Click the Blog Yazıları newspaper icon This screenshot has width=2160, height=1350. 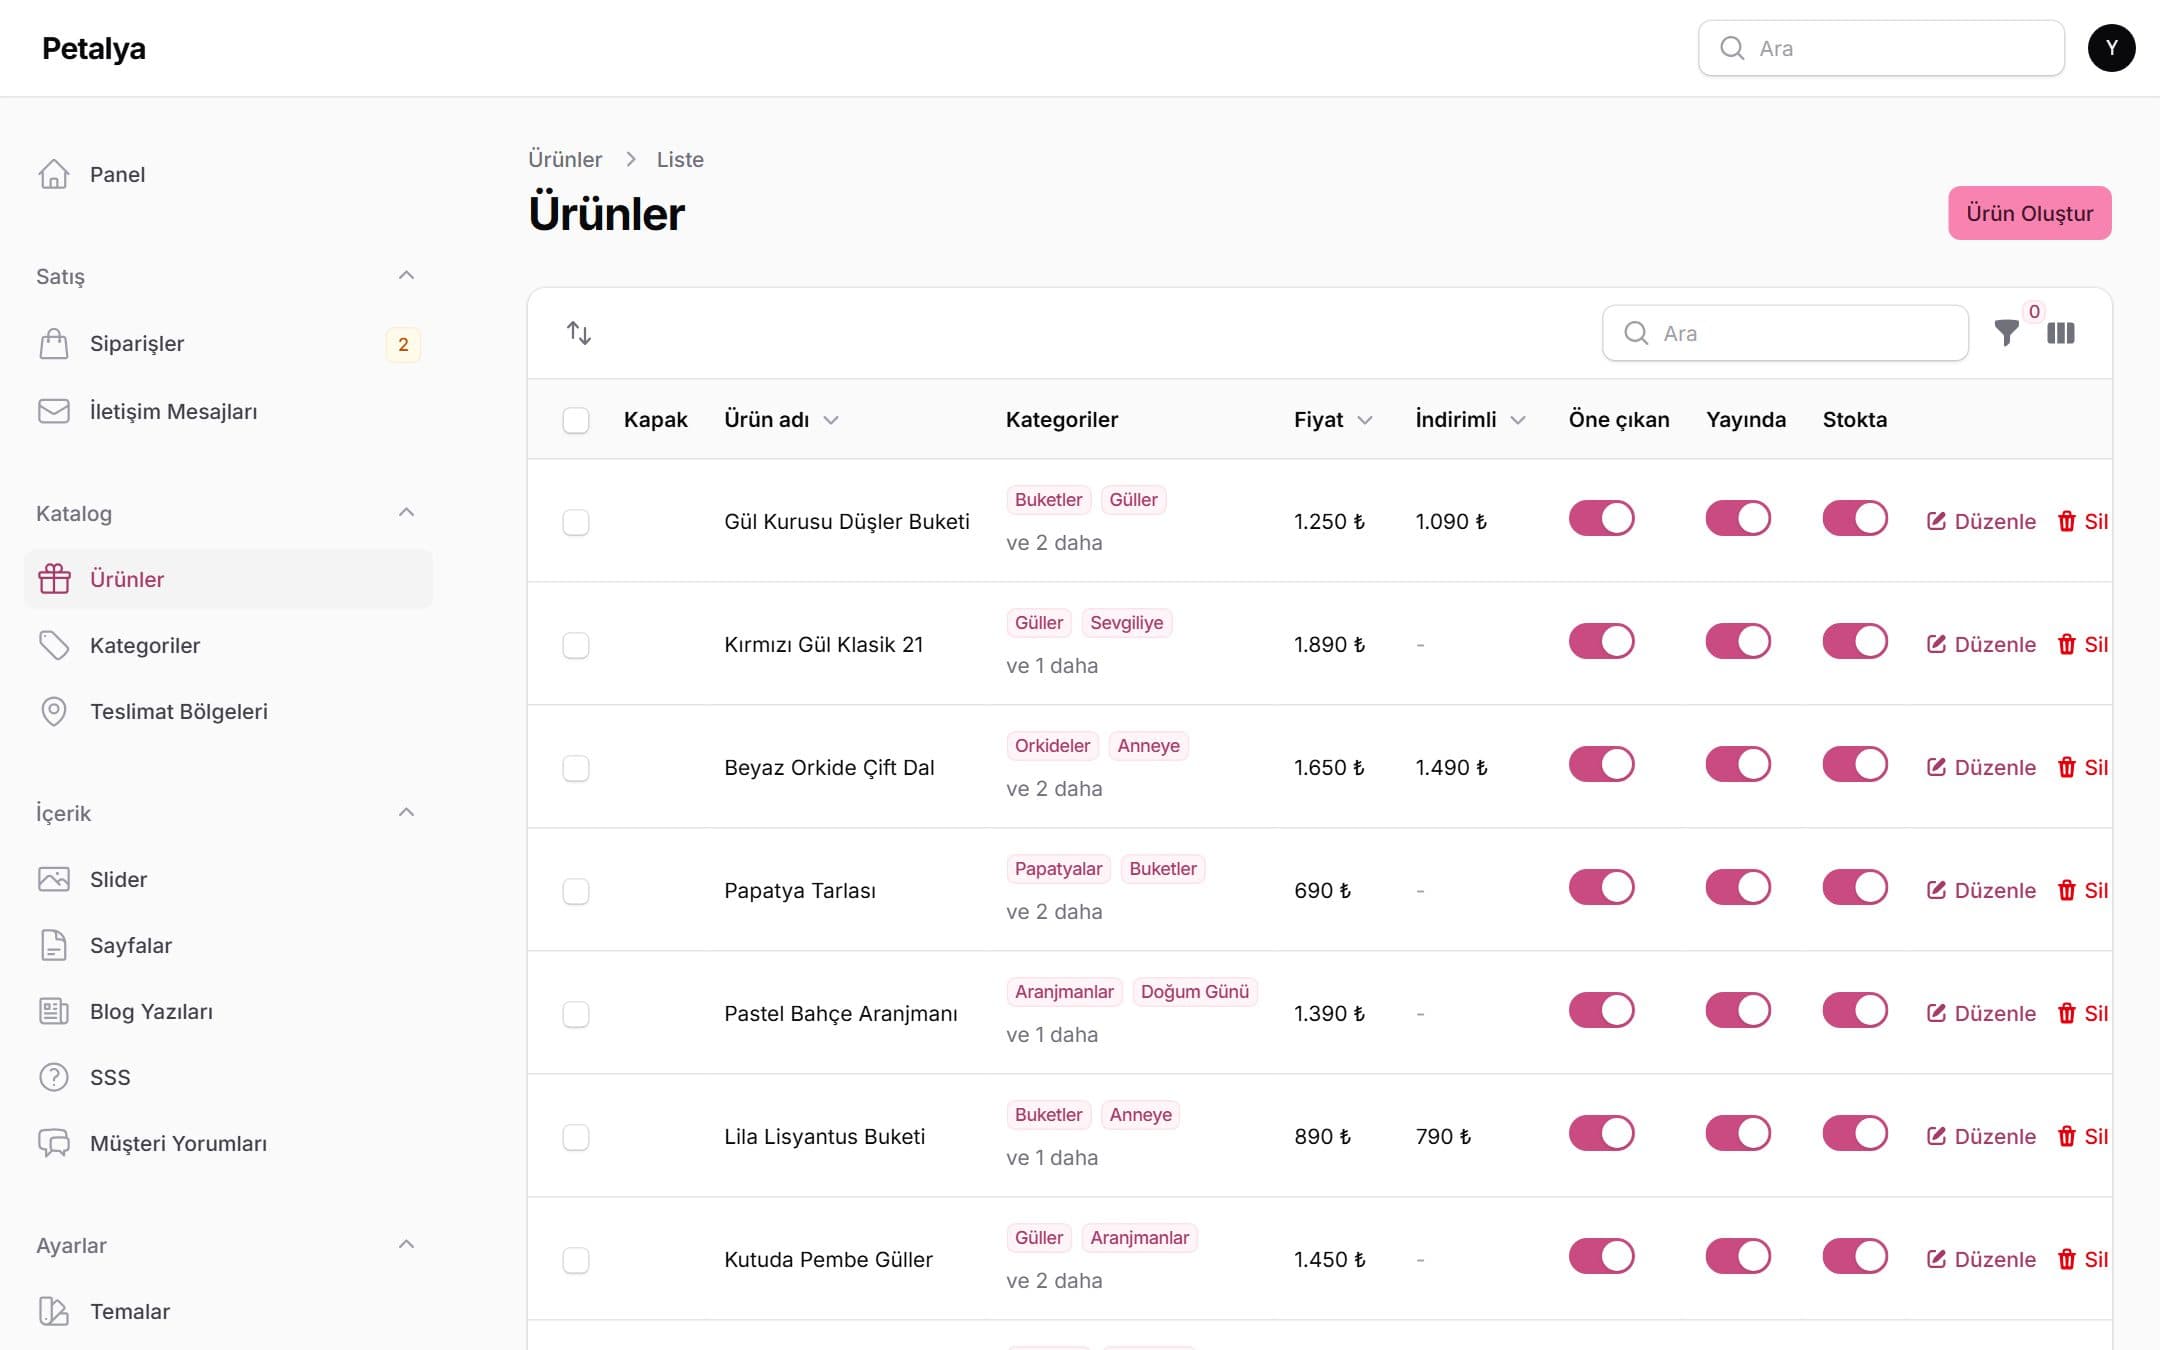pyautogui.click(x=54, y=1011)
